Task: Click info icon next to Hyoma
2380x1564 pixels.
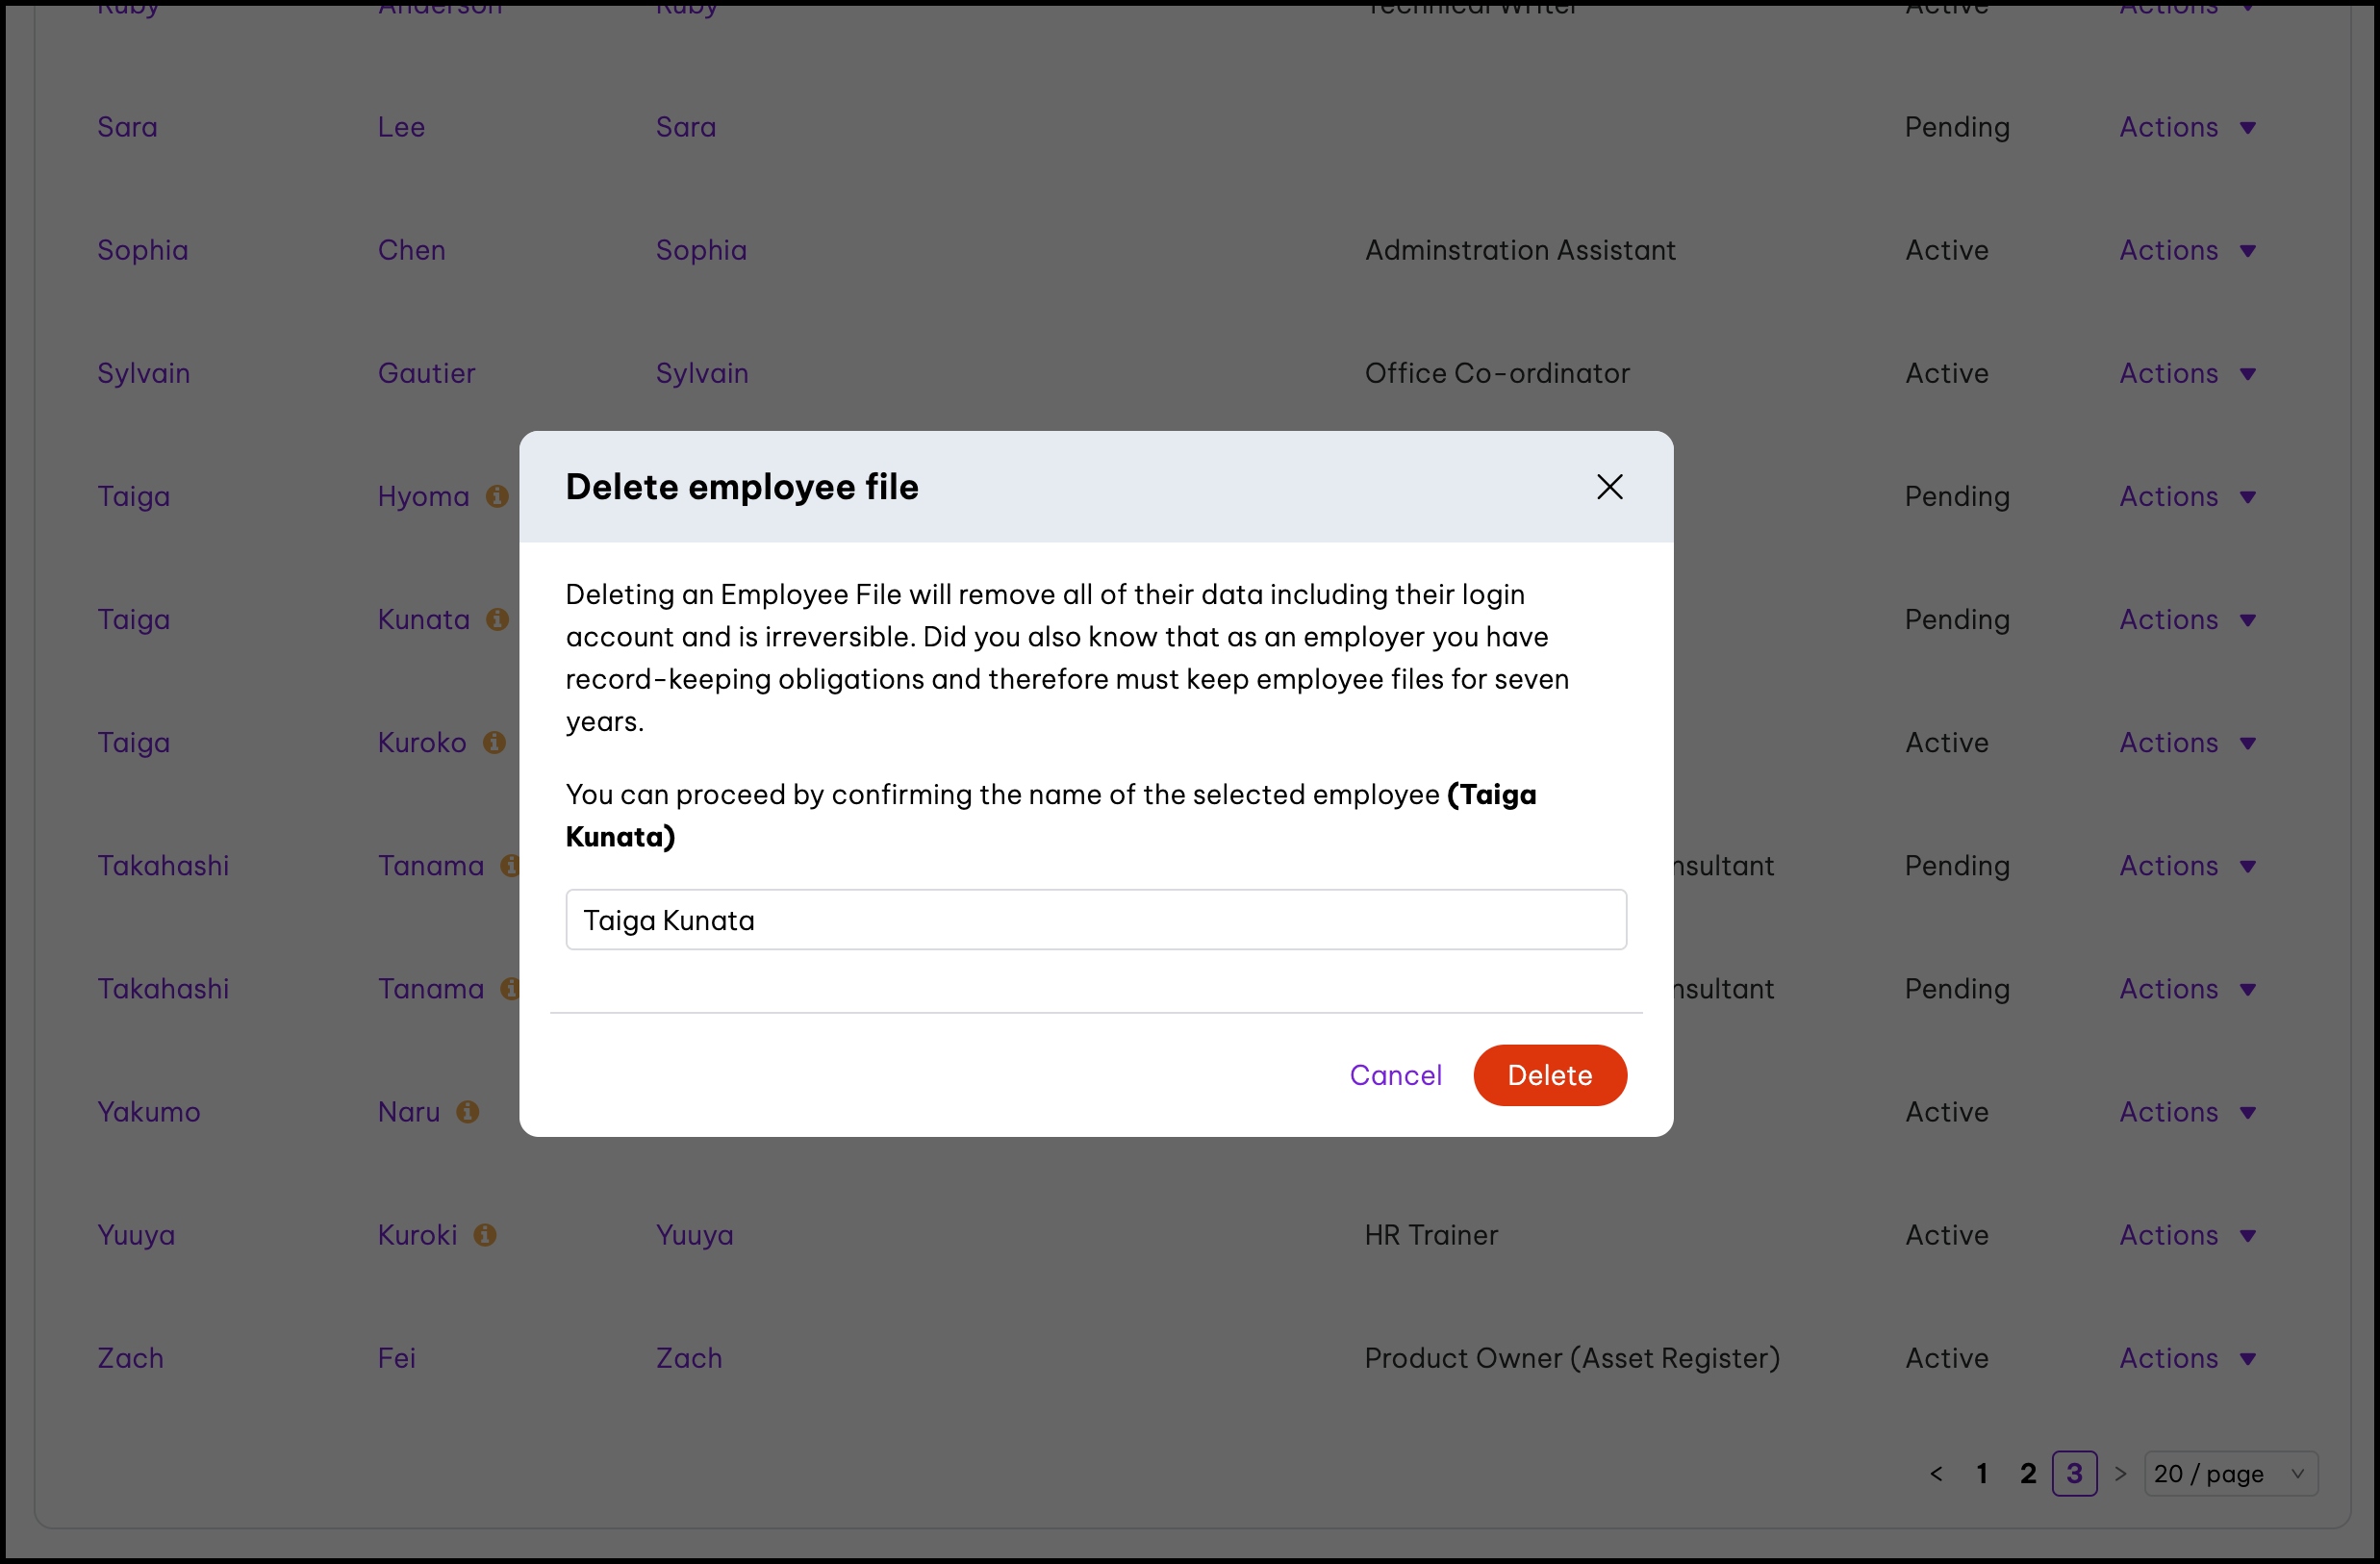Action: pyautogui.click(x=497, y=496)
